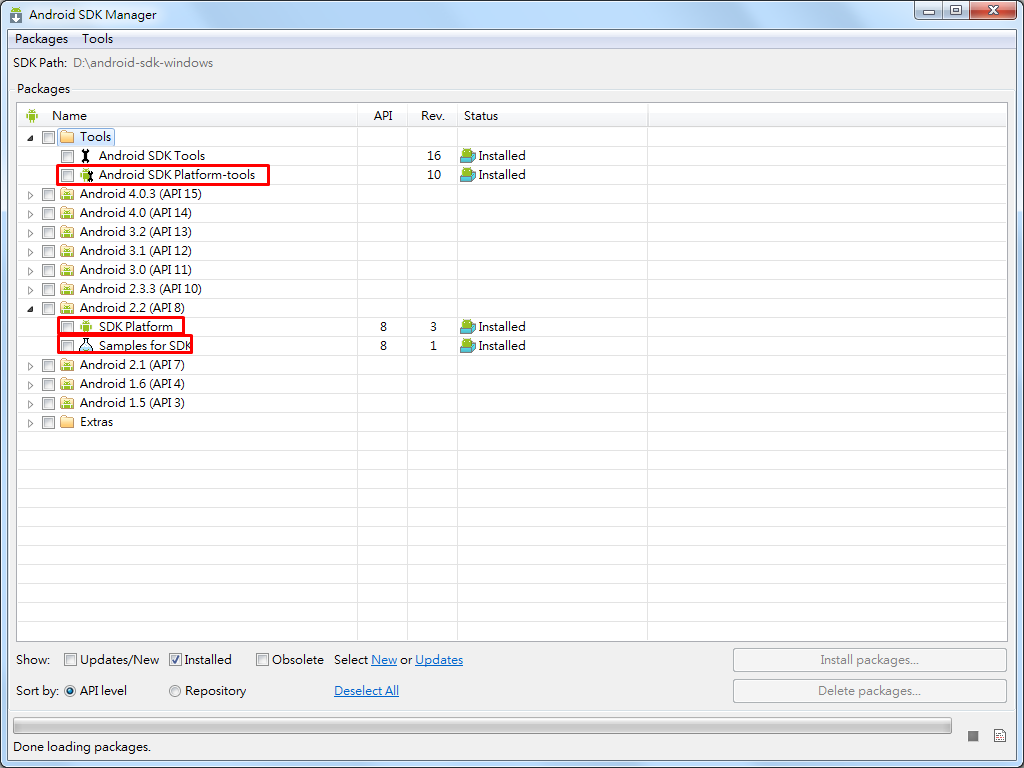Viewport: 1024px width, 768px height.
Task: Click the Delete packages button
Action: click(869, 691)
